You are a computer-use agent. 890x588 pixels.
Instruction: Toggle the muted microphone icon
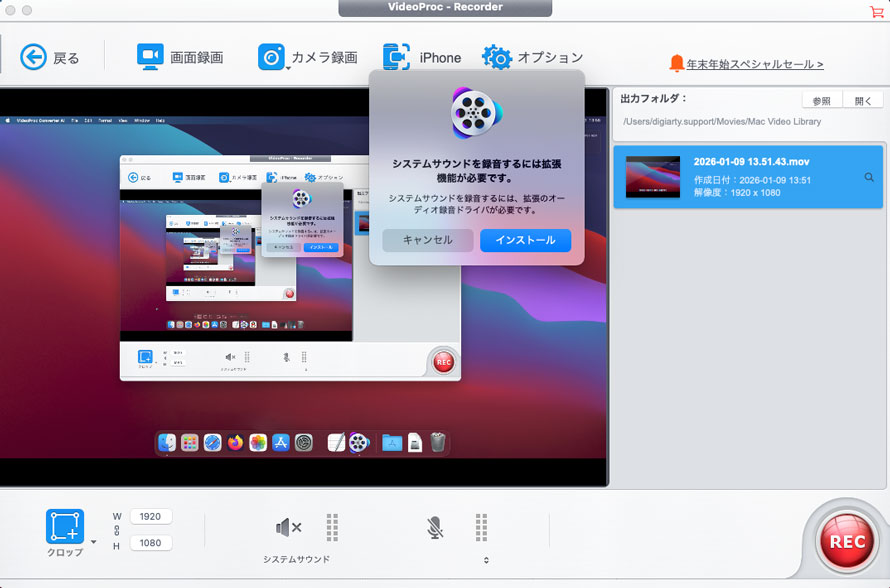(x=435, y=527)
